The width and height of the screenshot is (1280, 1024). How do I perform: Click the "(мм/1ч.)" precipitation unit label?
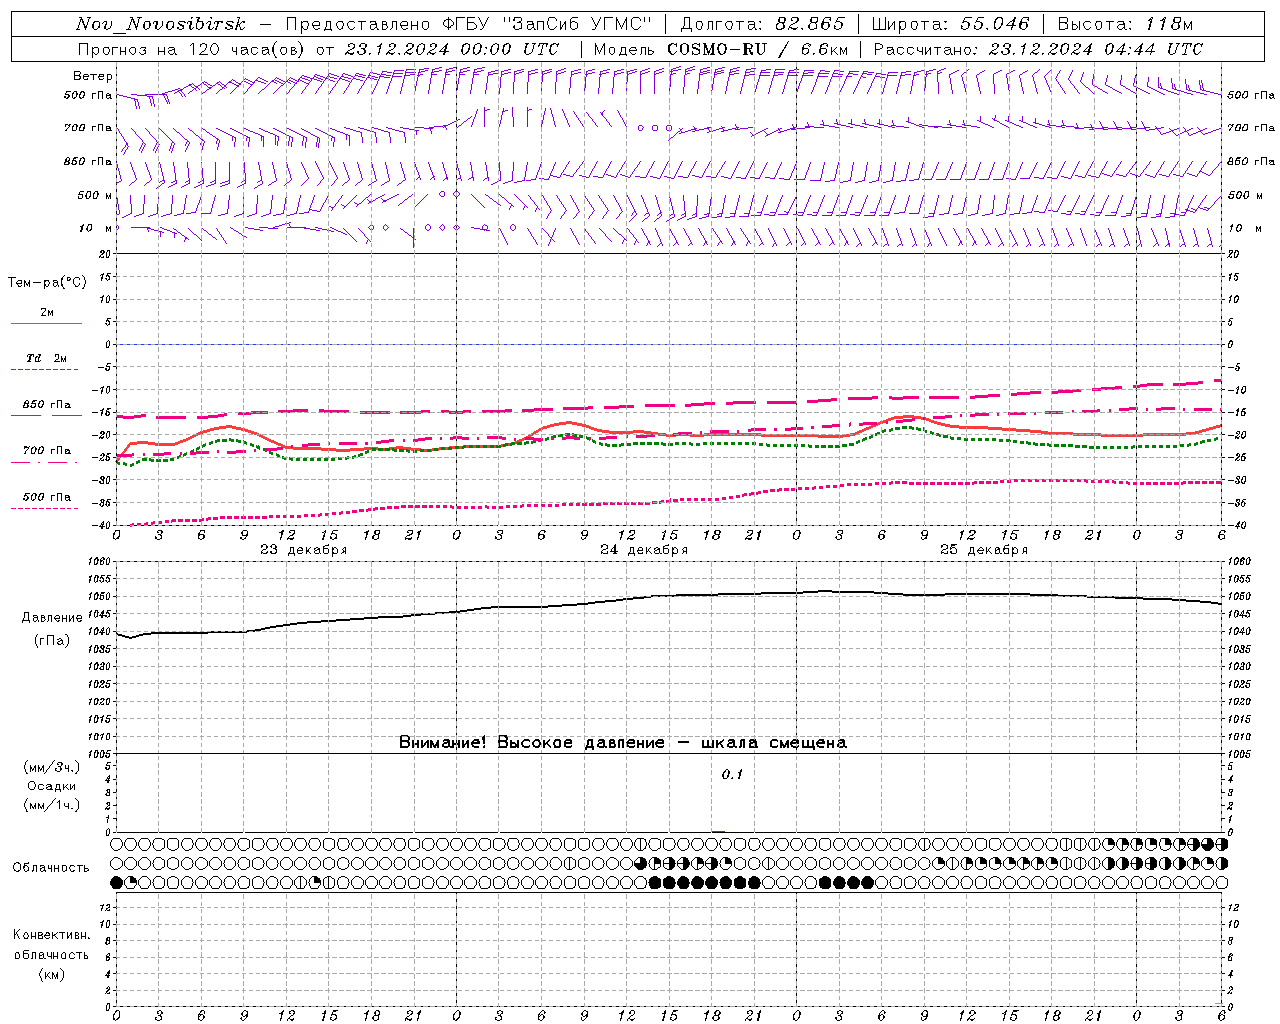pos(52,805)
